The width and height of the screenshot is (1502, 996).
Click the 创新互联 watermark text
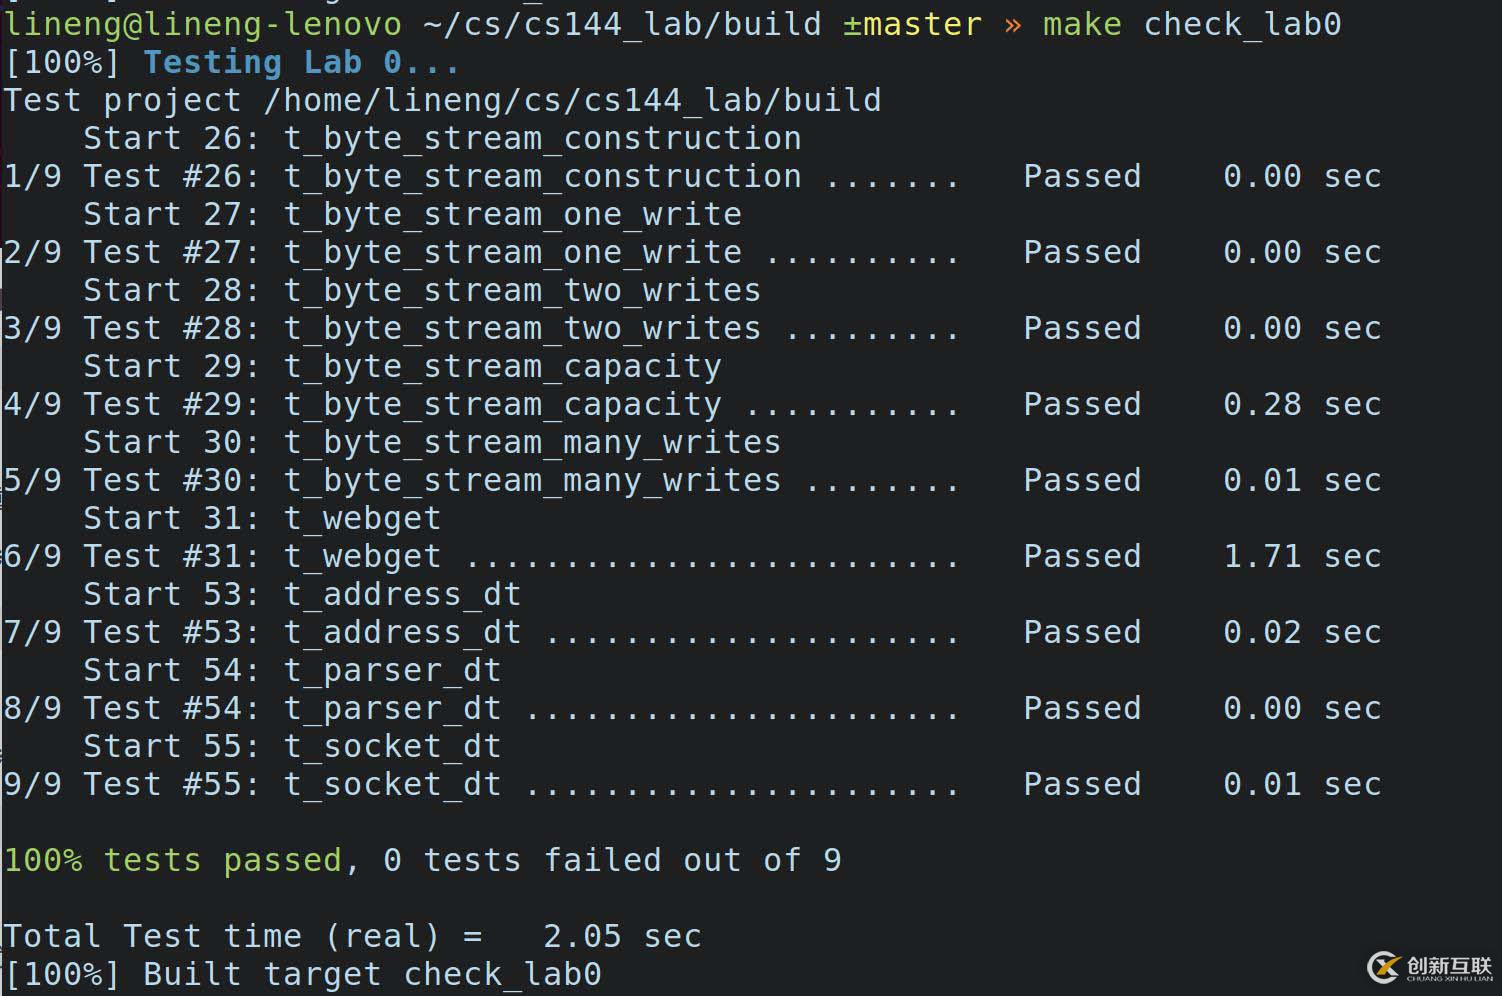click(x=1449, y=966)
